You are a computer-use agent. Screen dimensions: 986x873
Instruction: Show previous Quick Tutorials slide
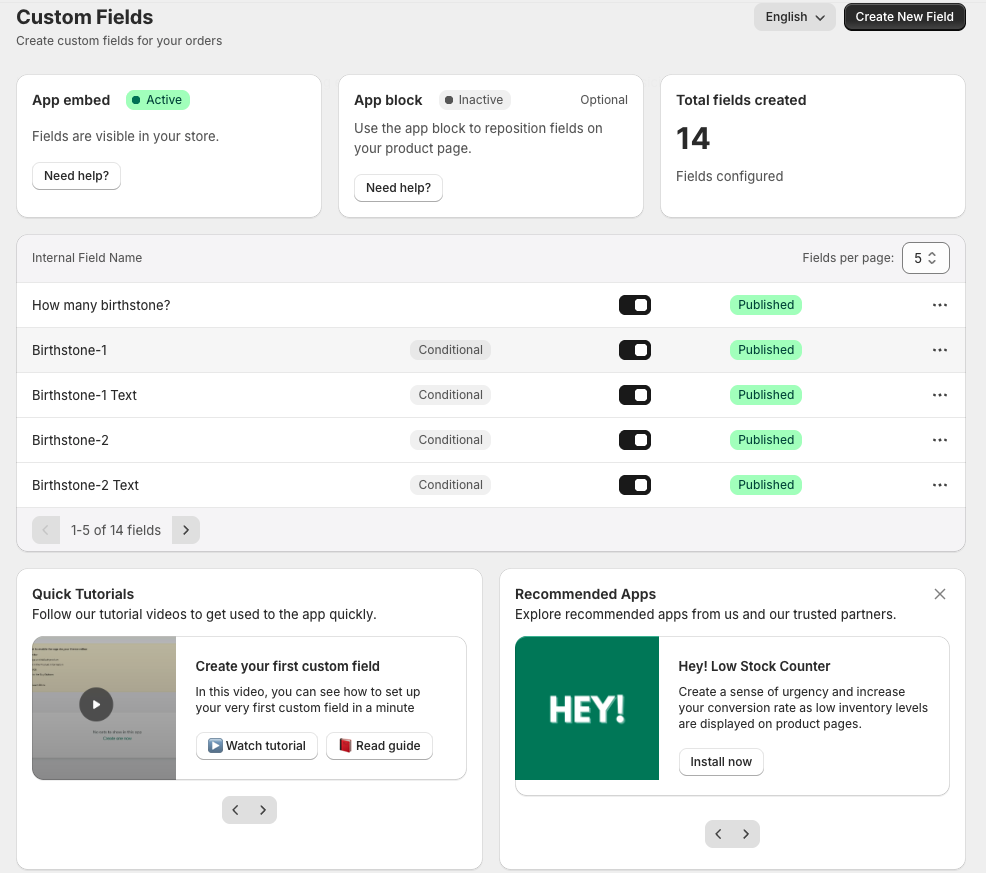(x=236, y=810)
